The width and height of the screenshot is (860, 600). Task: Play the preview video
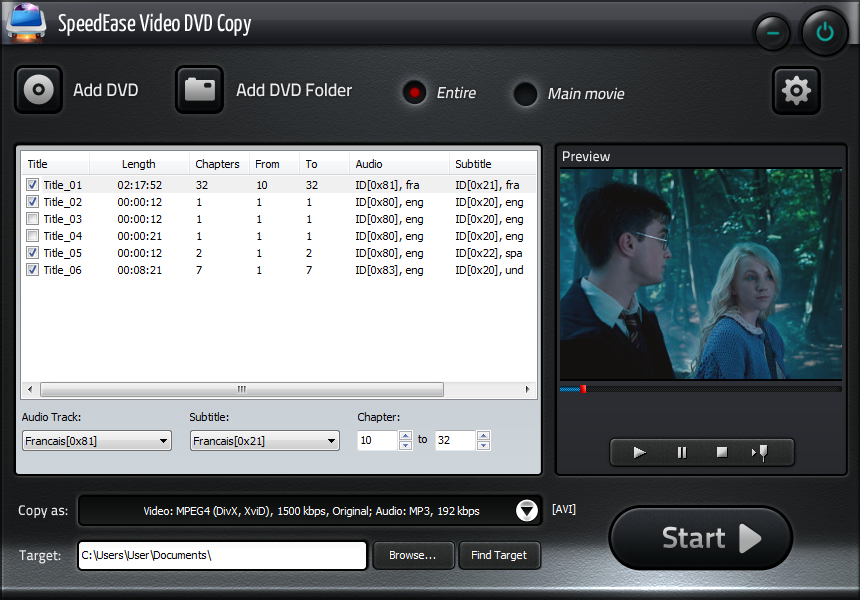click(639, 452)
